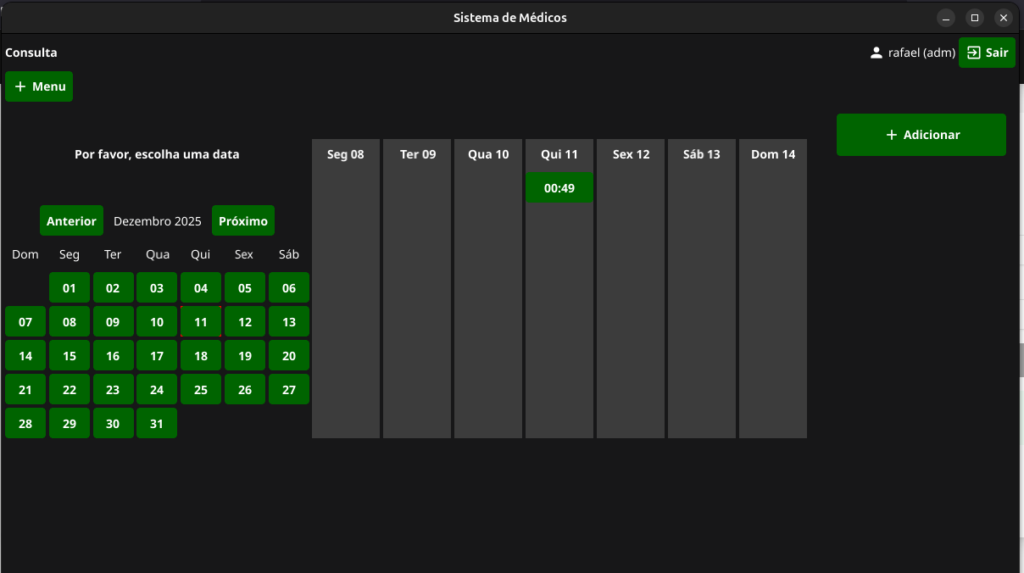
Task: Select day 11 in the December calendar
Action: click(201, 322)
